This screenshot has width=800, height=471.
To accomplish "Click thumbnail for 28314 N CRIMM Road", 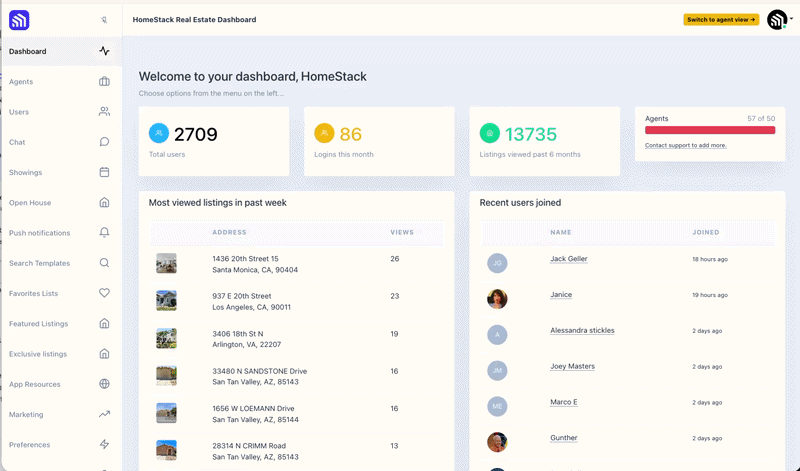I will 166,450.
